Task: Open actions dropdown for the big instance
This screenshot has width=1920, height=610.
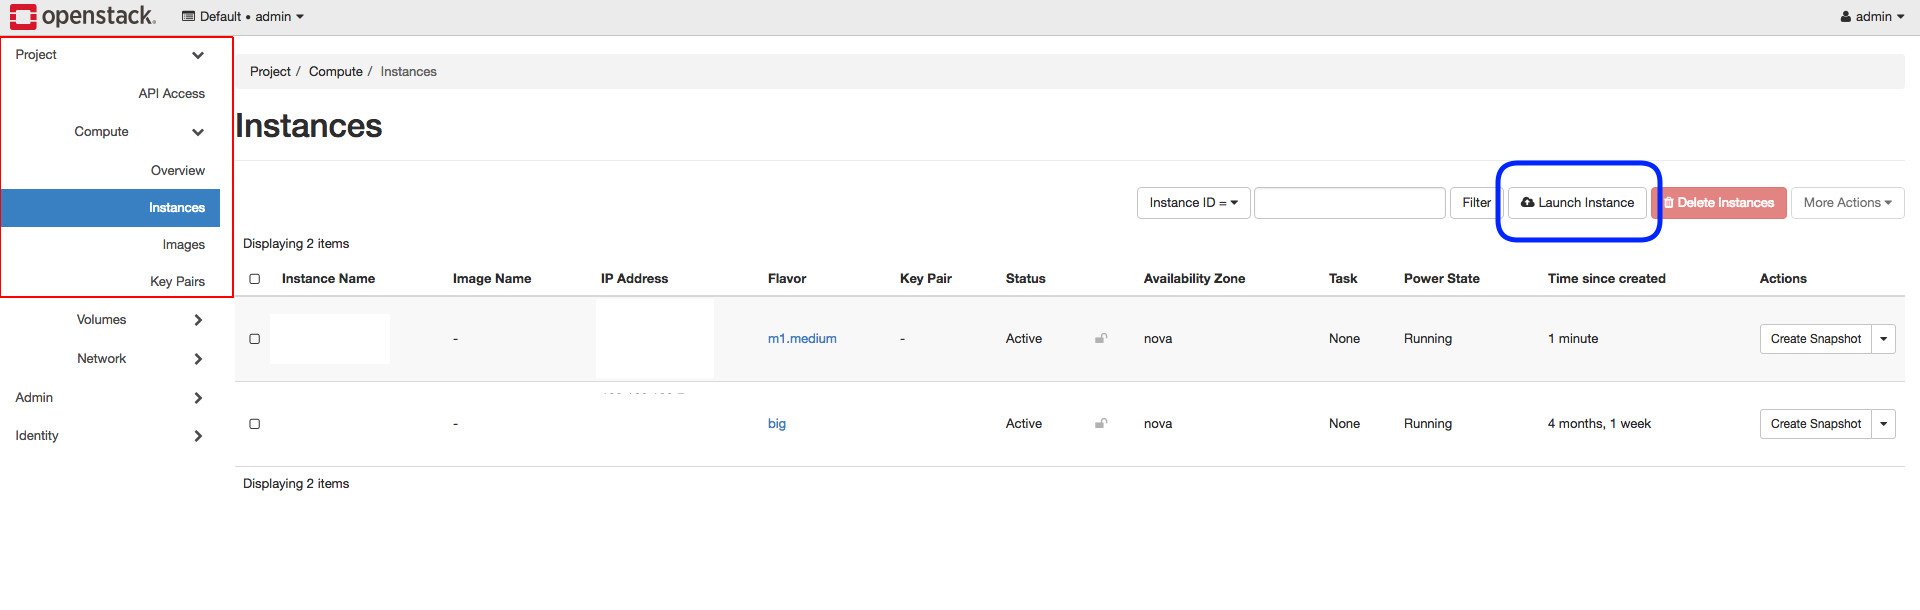Action: (x=1884, y=424)
